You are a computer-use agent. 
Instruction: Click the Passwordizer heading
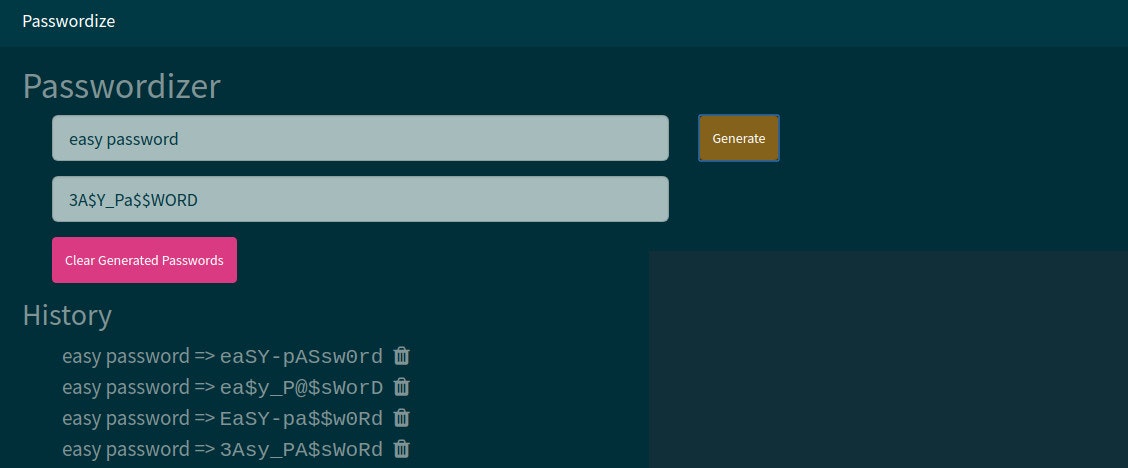(x=122, y=86)
